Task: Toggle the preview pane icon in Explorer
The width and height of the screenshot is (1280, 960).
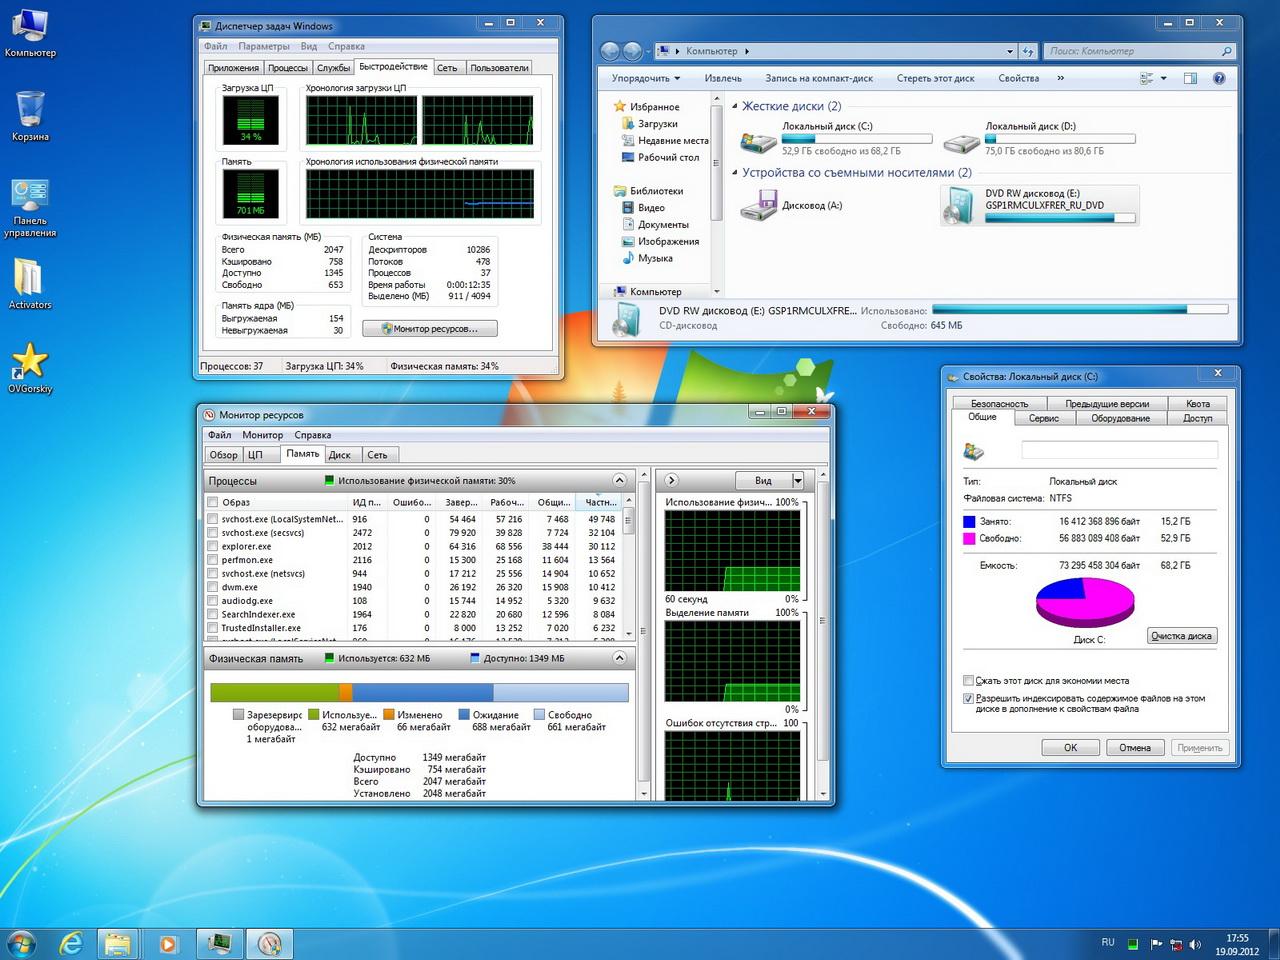Action: pos(1190,78)
